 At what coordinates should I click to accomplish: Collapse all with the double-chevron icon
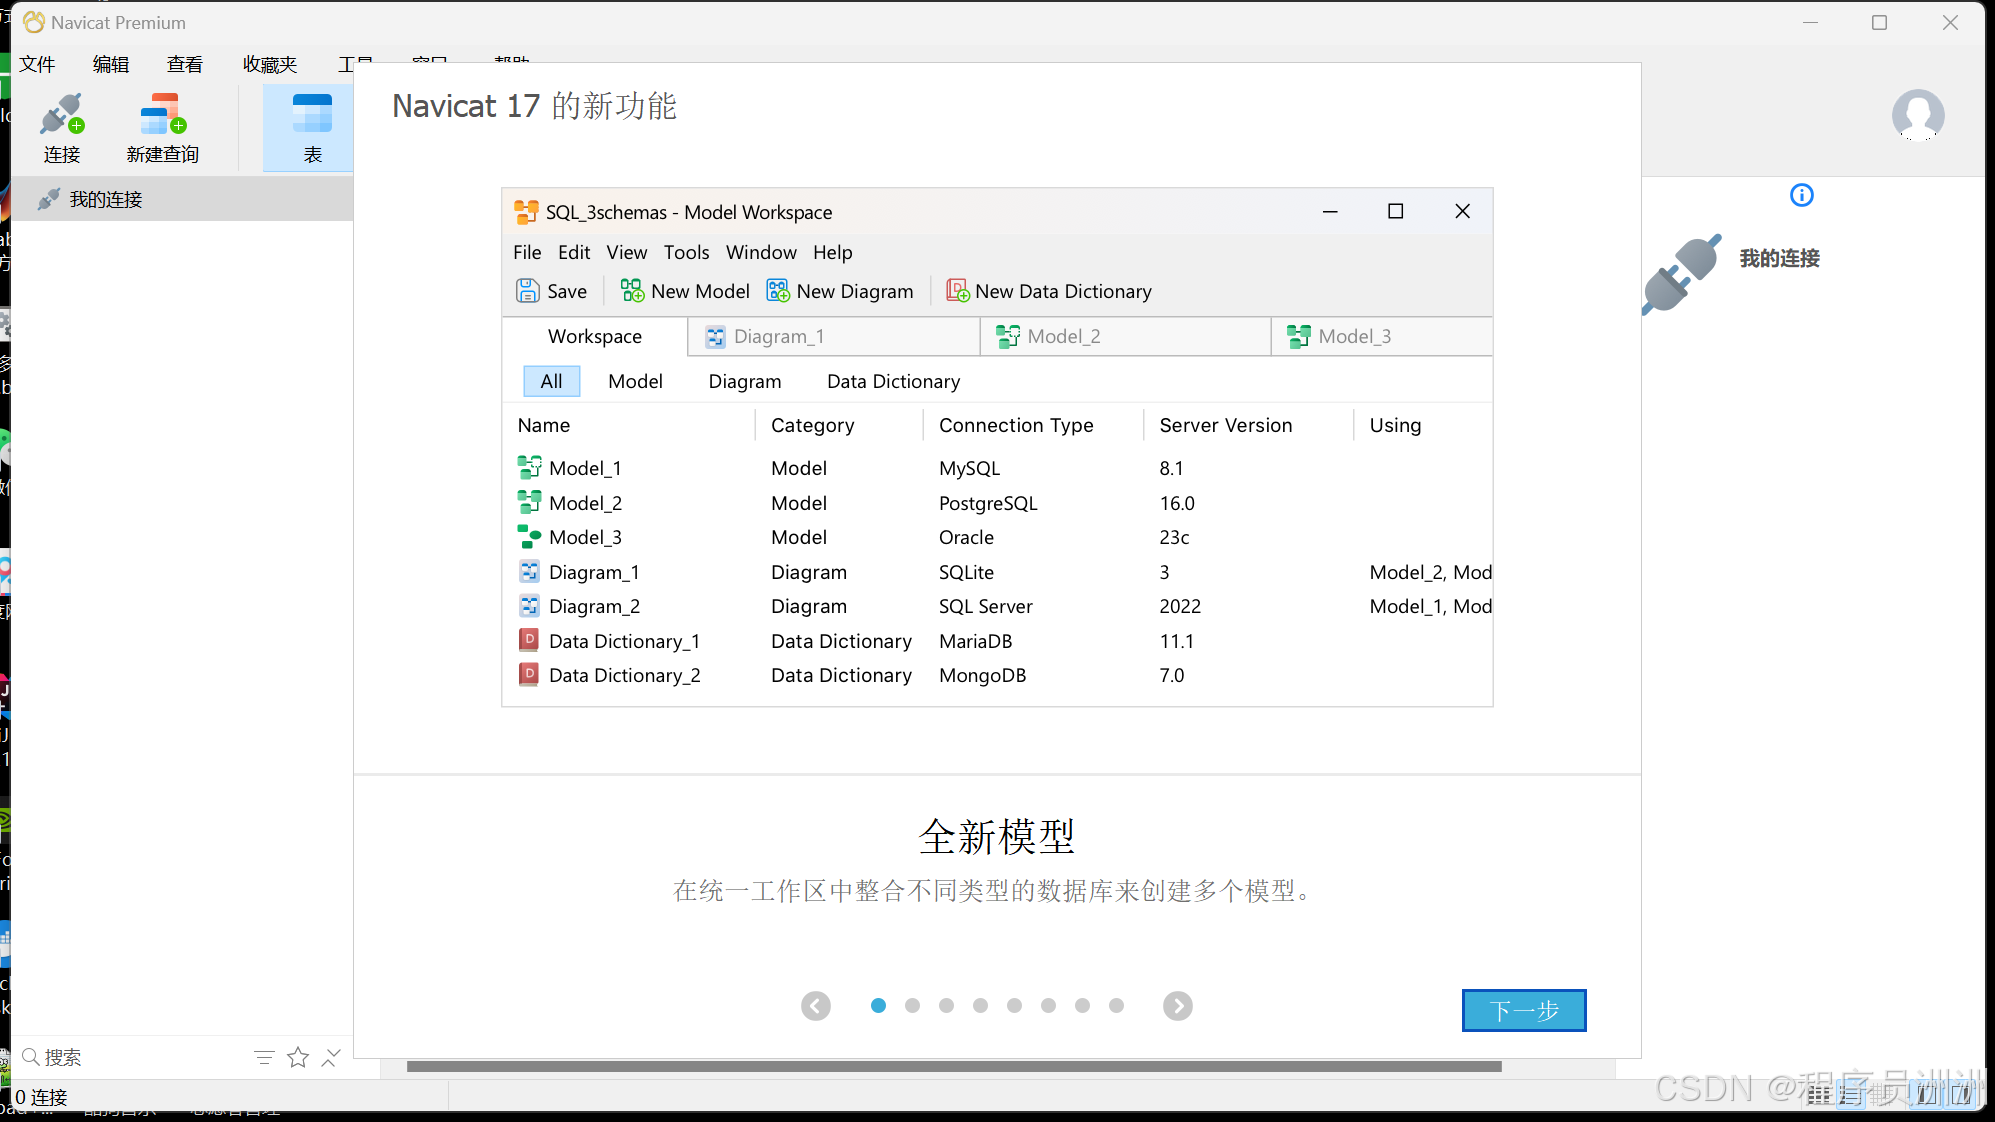click(x=331, y=1057)
